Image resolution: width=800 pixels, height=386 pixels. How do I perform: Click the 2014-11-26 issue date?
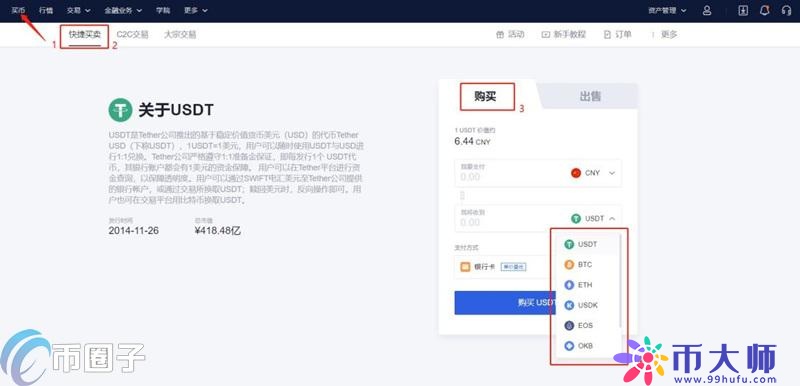tap(134, 230)
